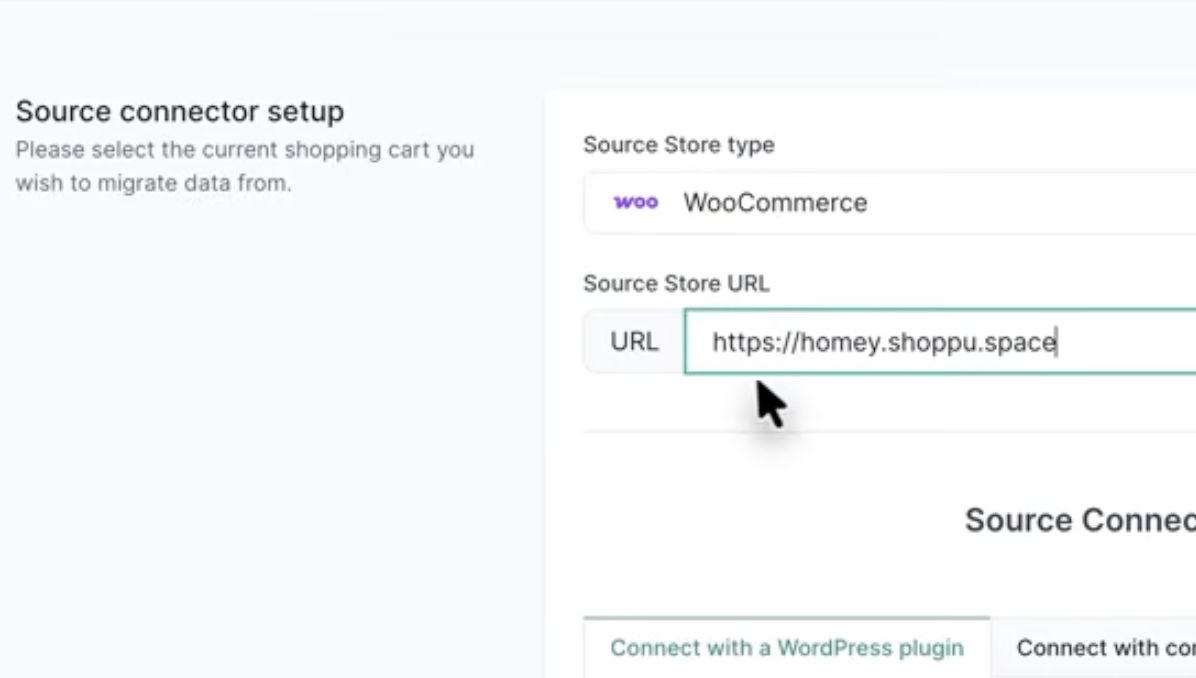Click the Source Store URL label
This screenshot has width=1196, height=678.
[677, 284]
